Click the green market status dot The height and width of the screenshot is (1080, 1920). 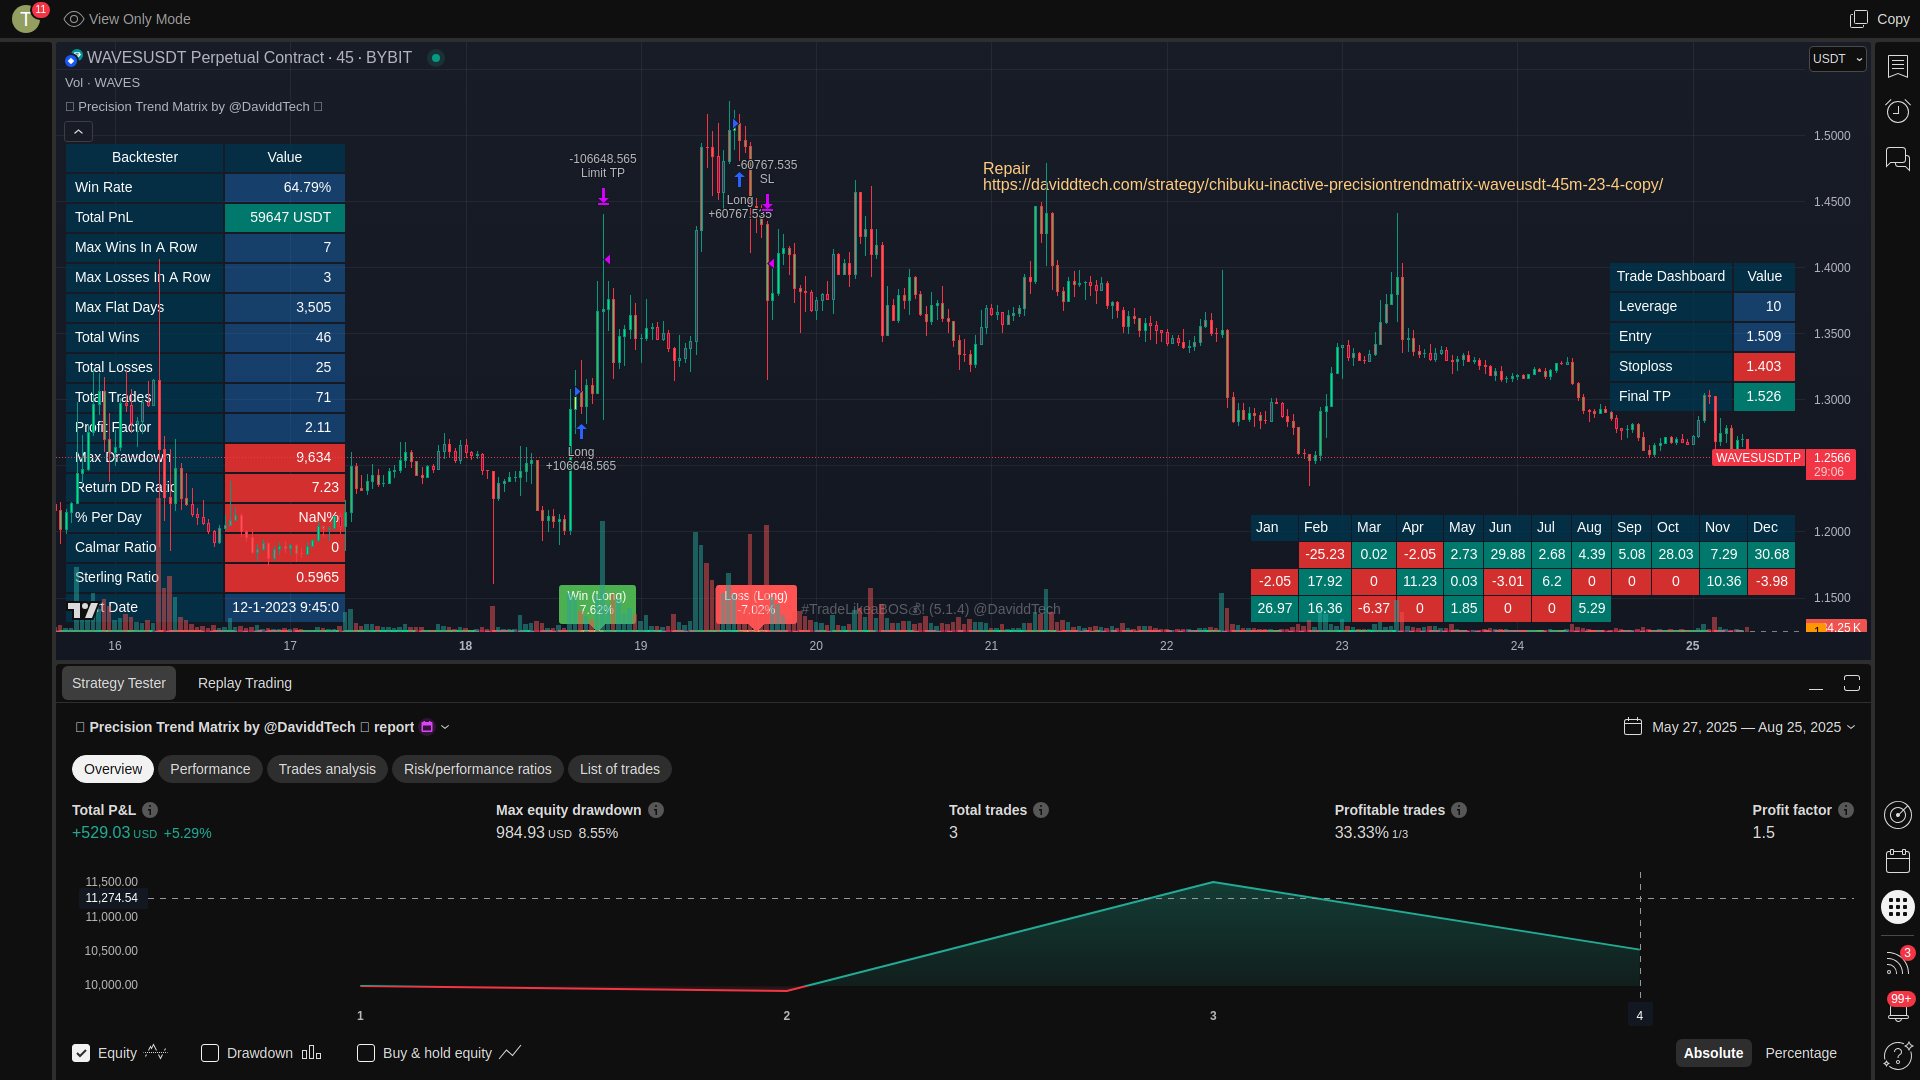pyautogui.click(x=436, y=58)
